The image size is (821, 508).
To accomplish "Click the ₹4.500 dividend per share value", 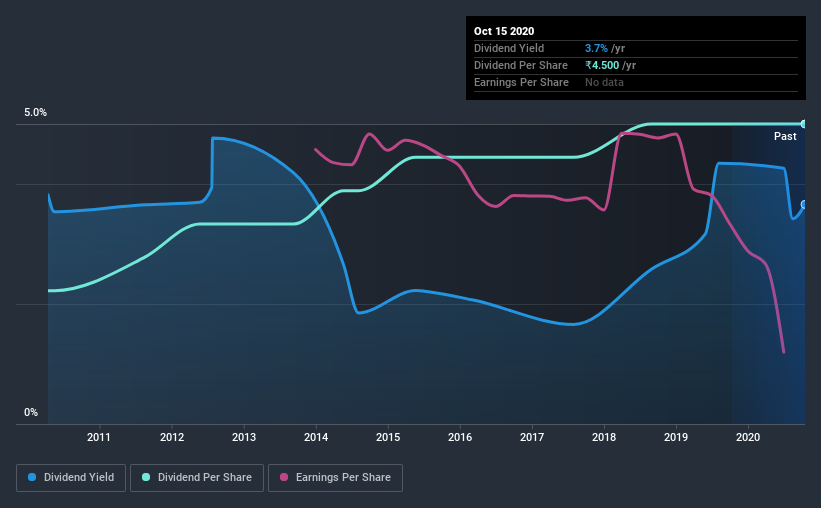I will [602, 65].
